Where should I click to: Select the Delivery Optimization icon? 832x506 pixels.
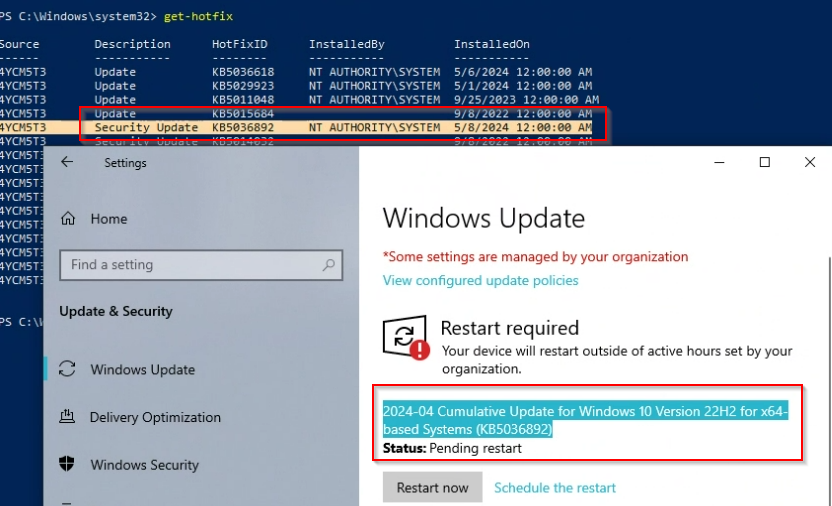click(x=67, y=417)
